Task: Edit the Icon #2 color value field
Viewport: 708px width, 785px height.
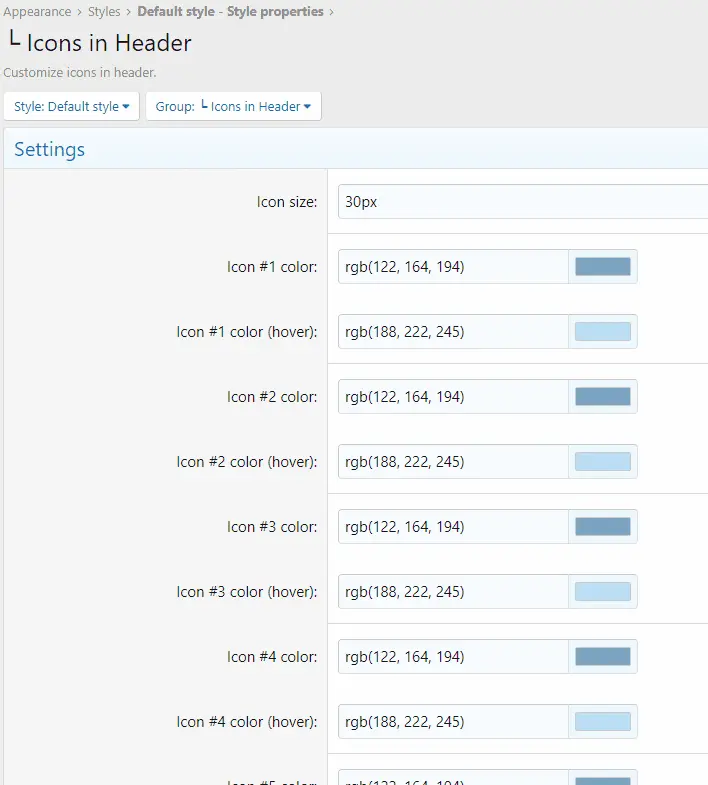Action: [x=453, y=397]
